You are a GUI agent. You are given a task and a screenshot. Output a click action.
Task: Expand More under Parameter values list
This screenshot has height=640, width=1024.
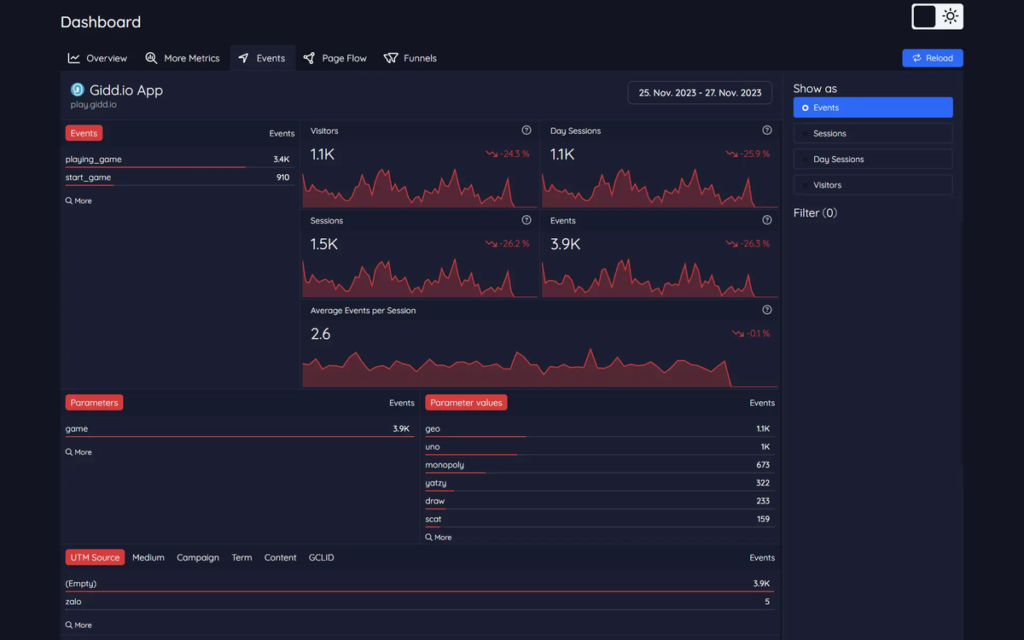pos(438,537)
